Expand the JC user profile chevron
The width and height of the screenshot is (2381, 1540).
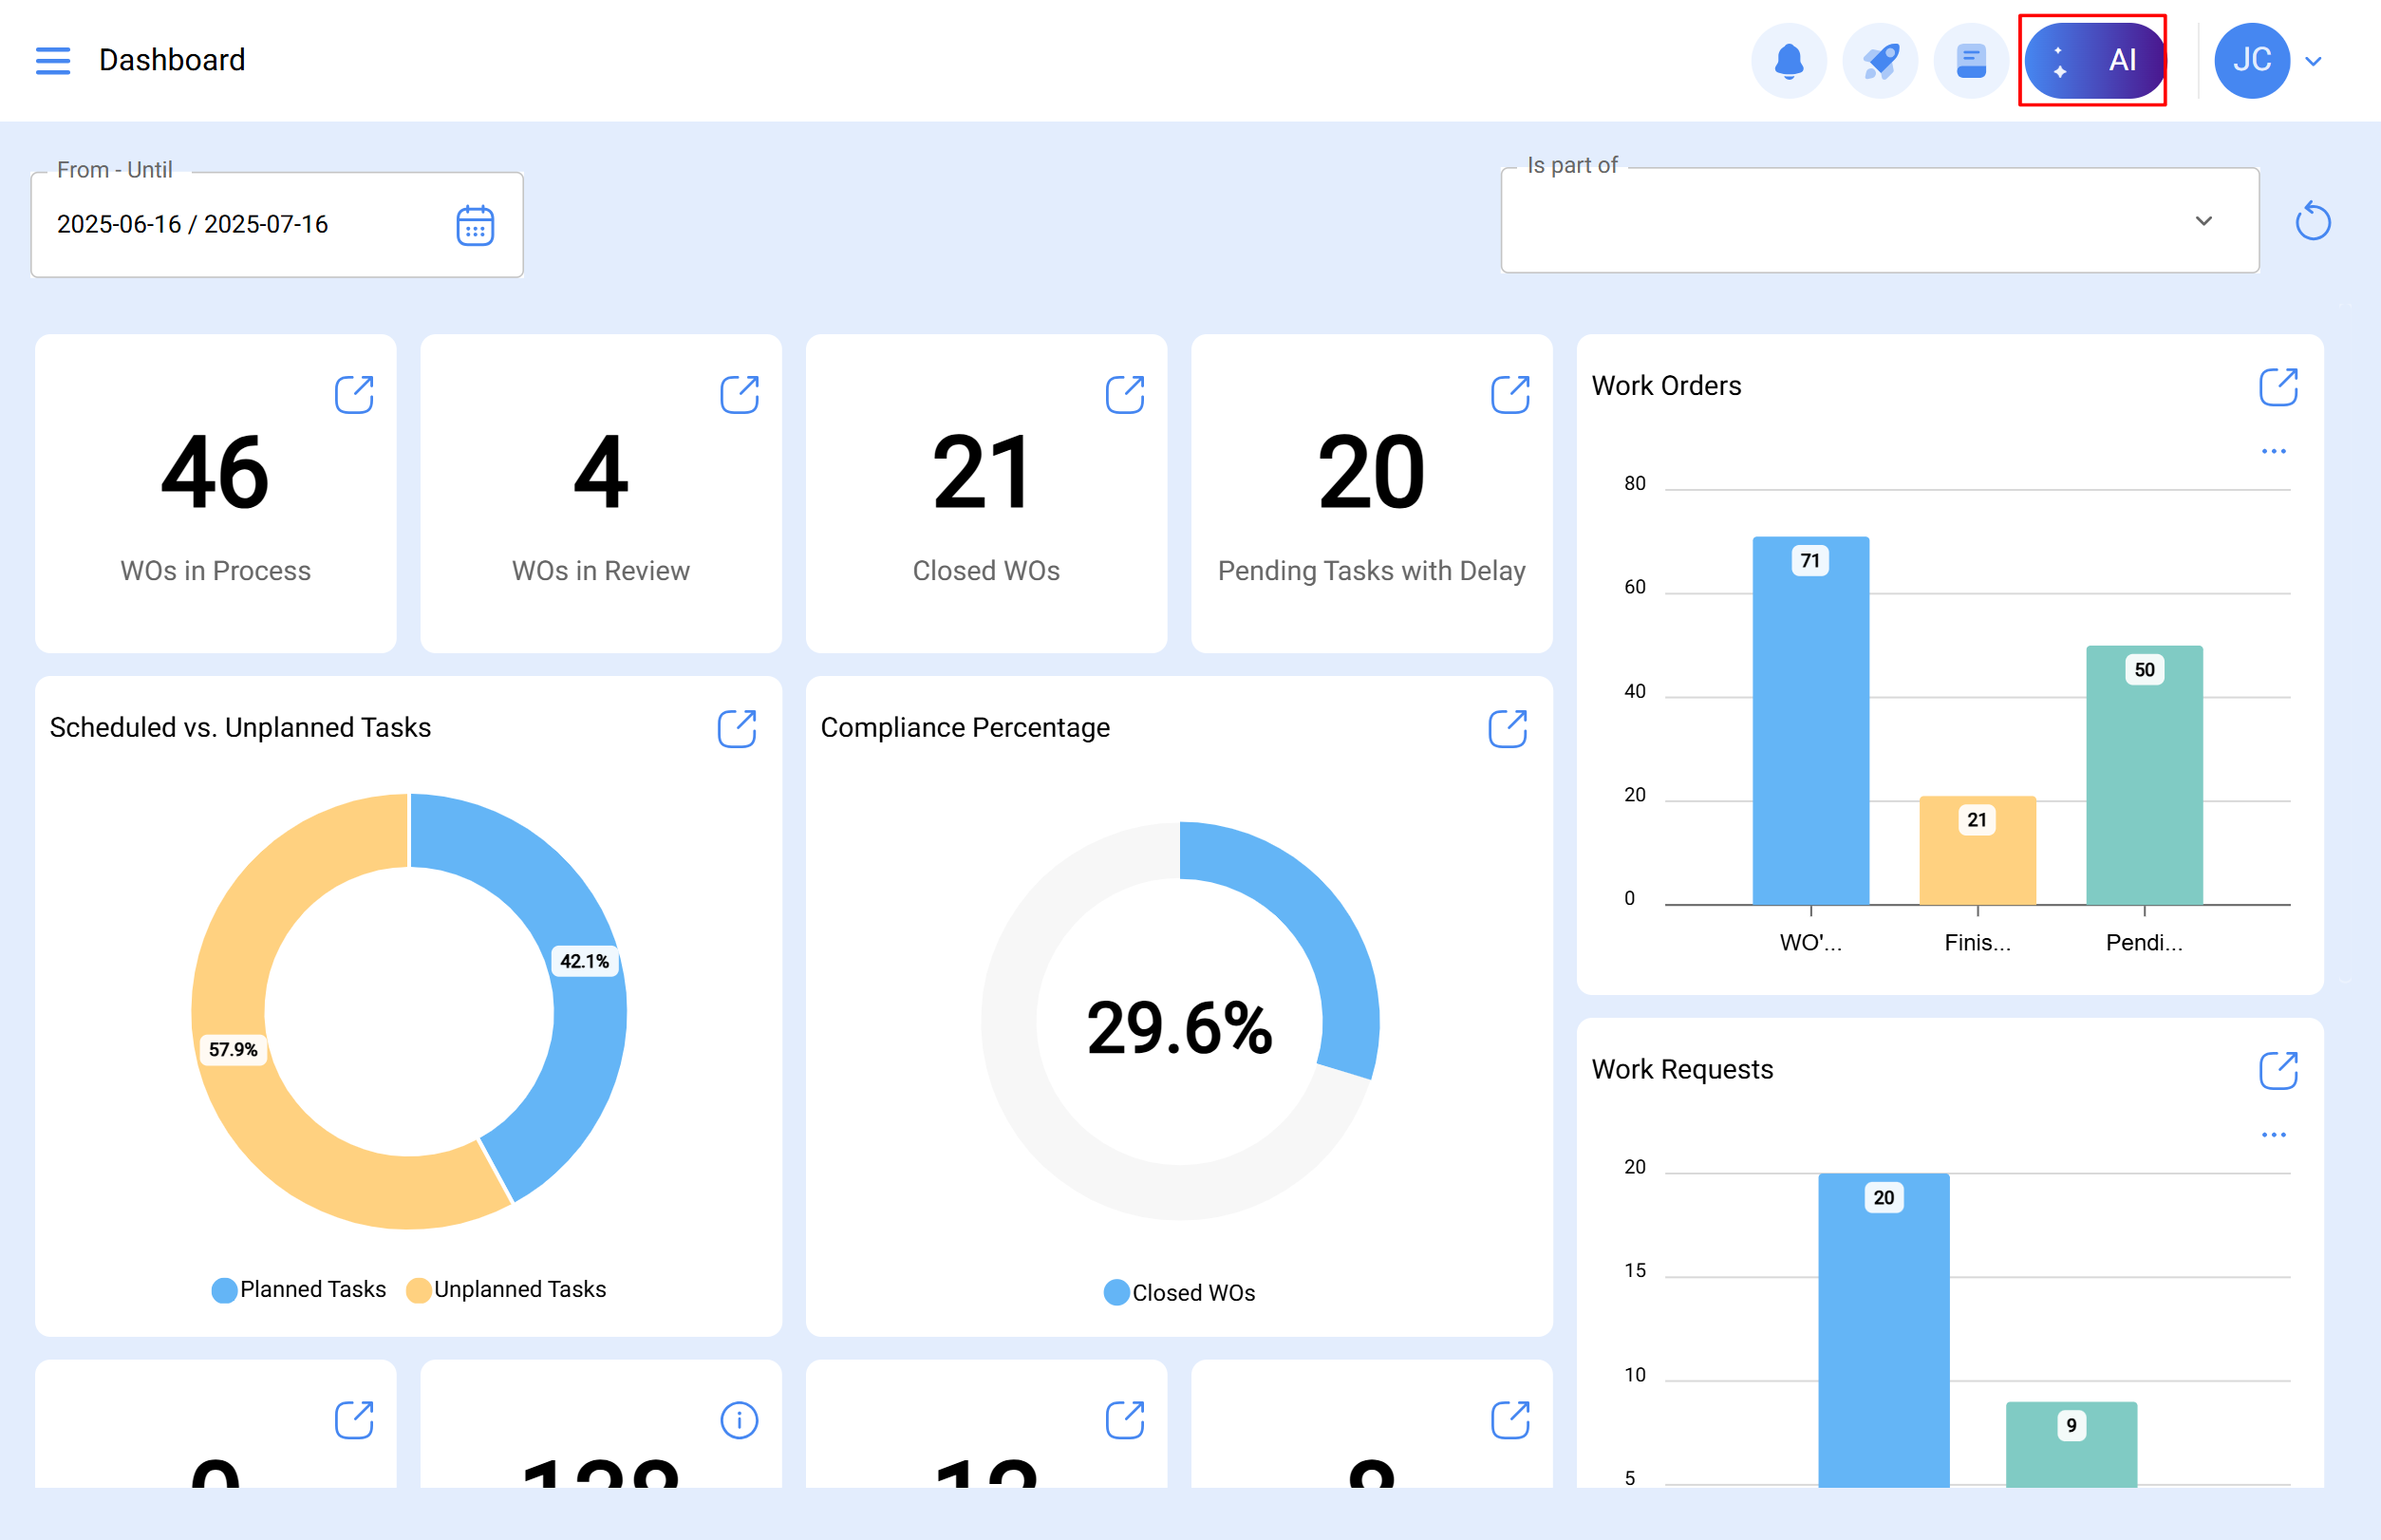[2313, 62]
